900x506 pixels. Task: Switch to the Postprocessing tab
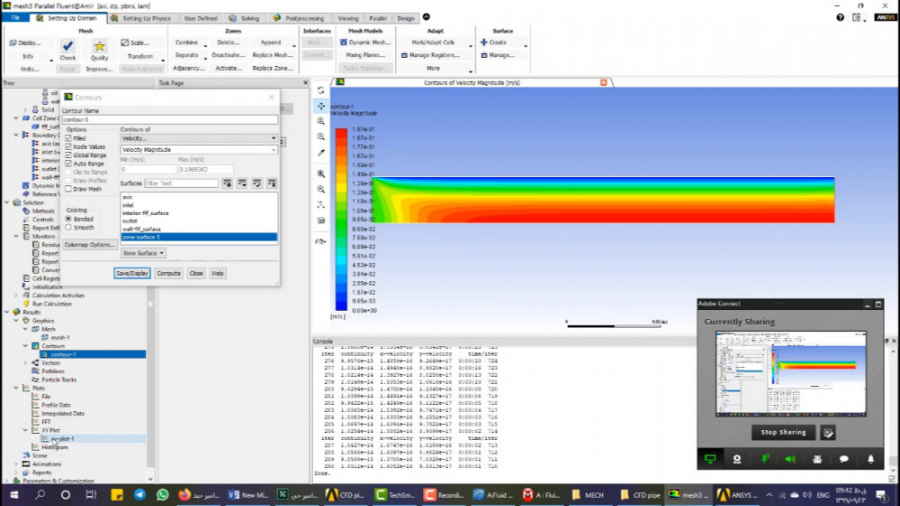[x=298, y=18]
